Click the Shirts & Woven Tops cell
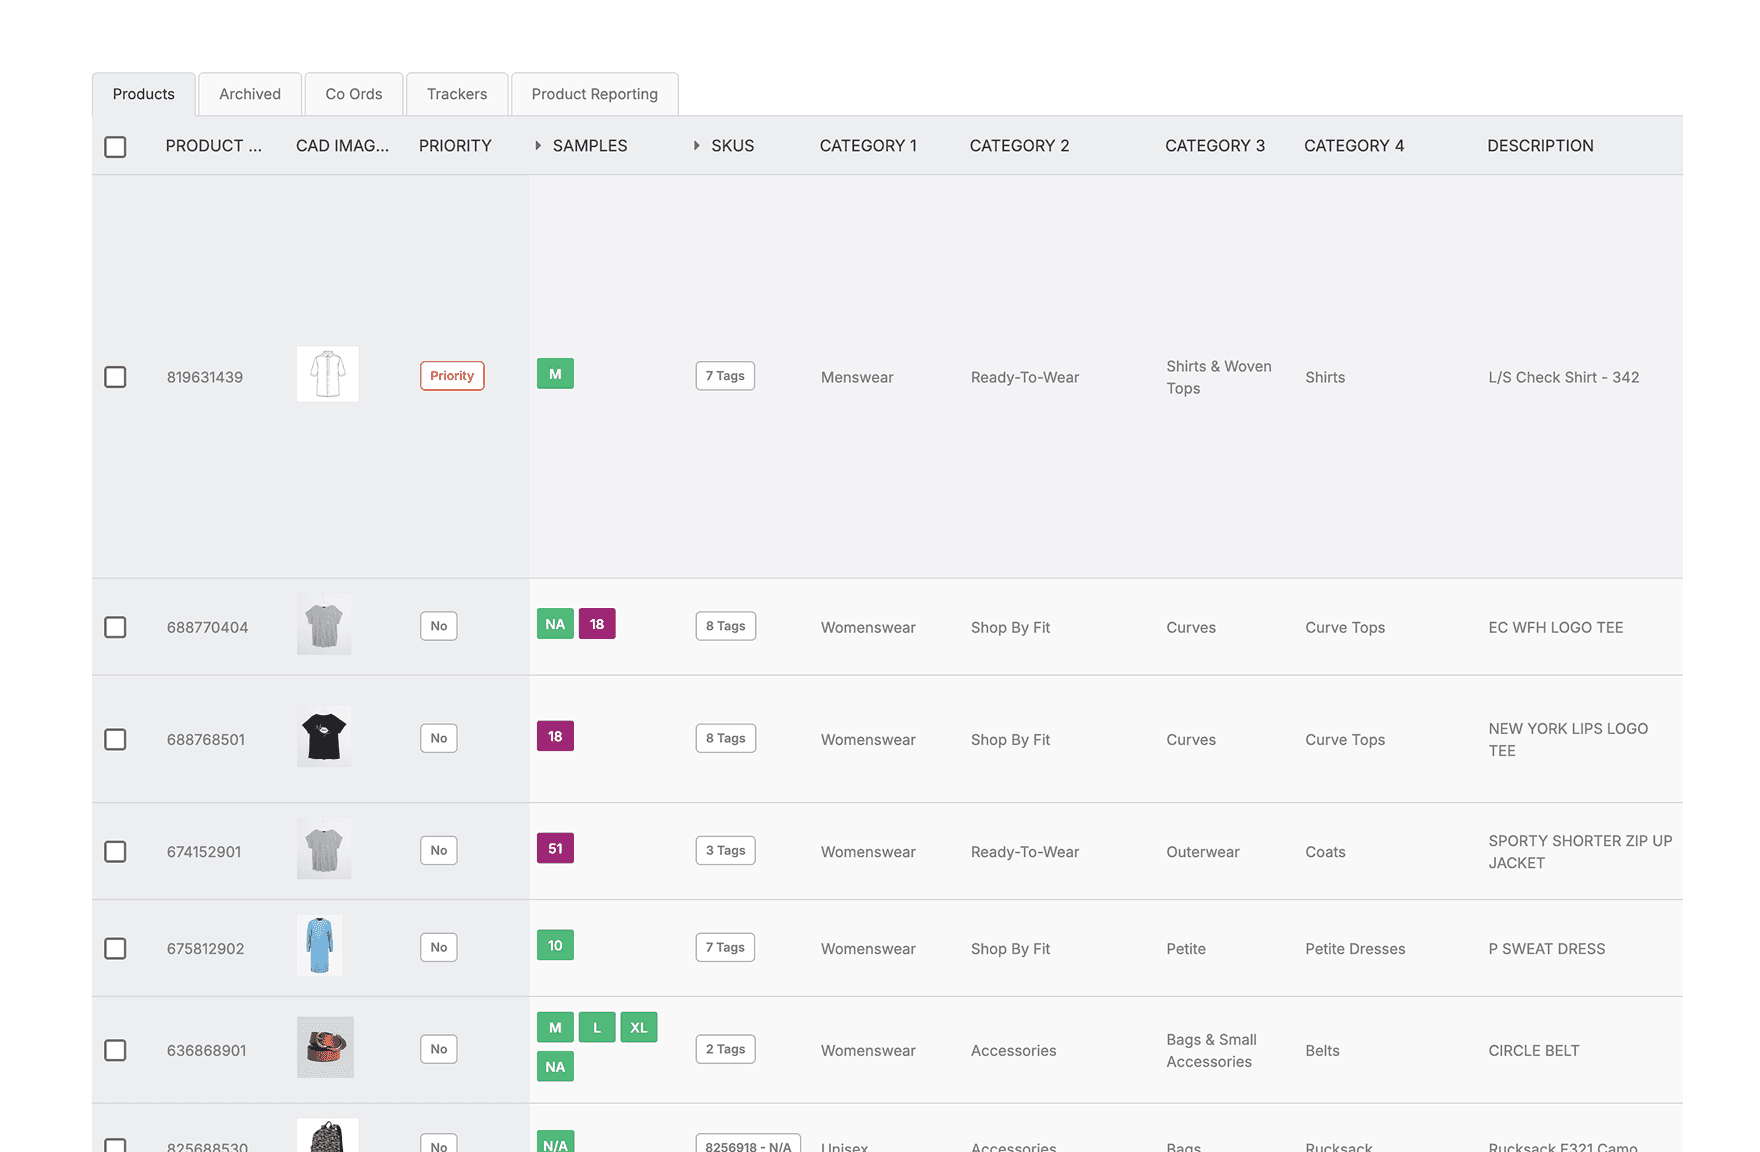The width and height of the screenshot is (1760, 1152). coord(1219,377)
